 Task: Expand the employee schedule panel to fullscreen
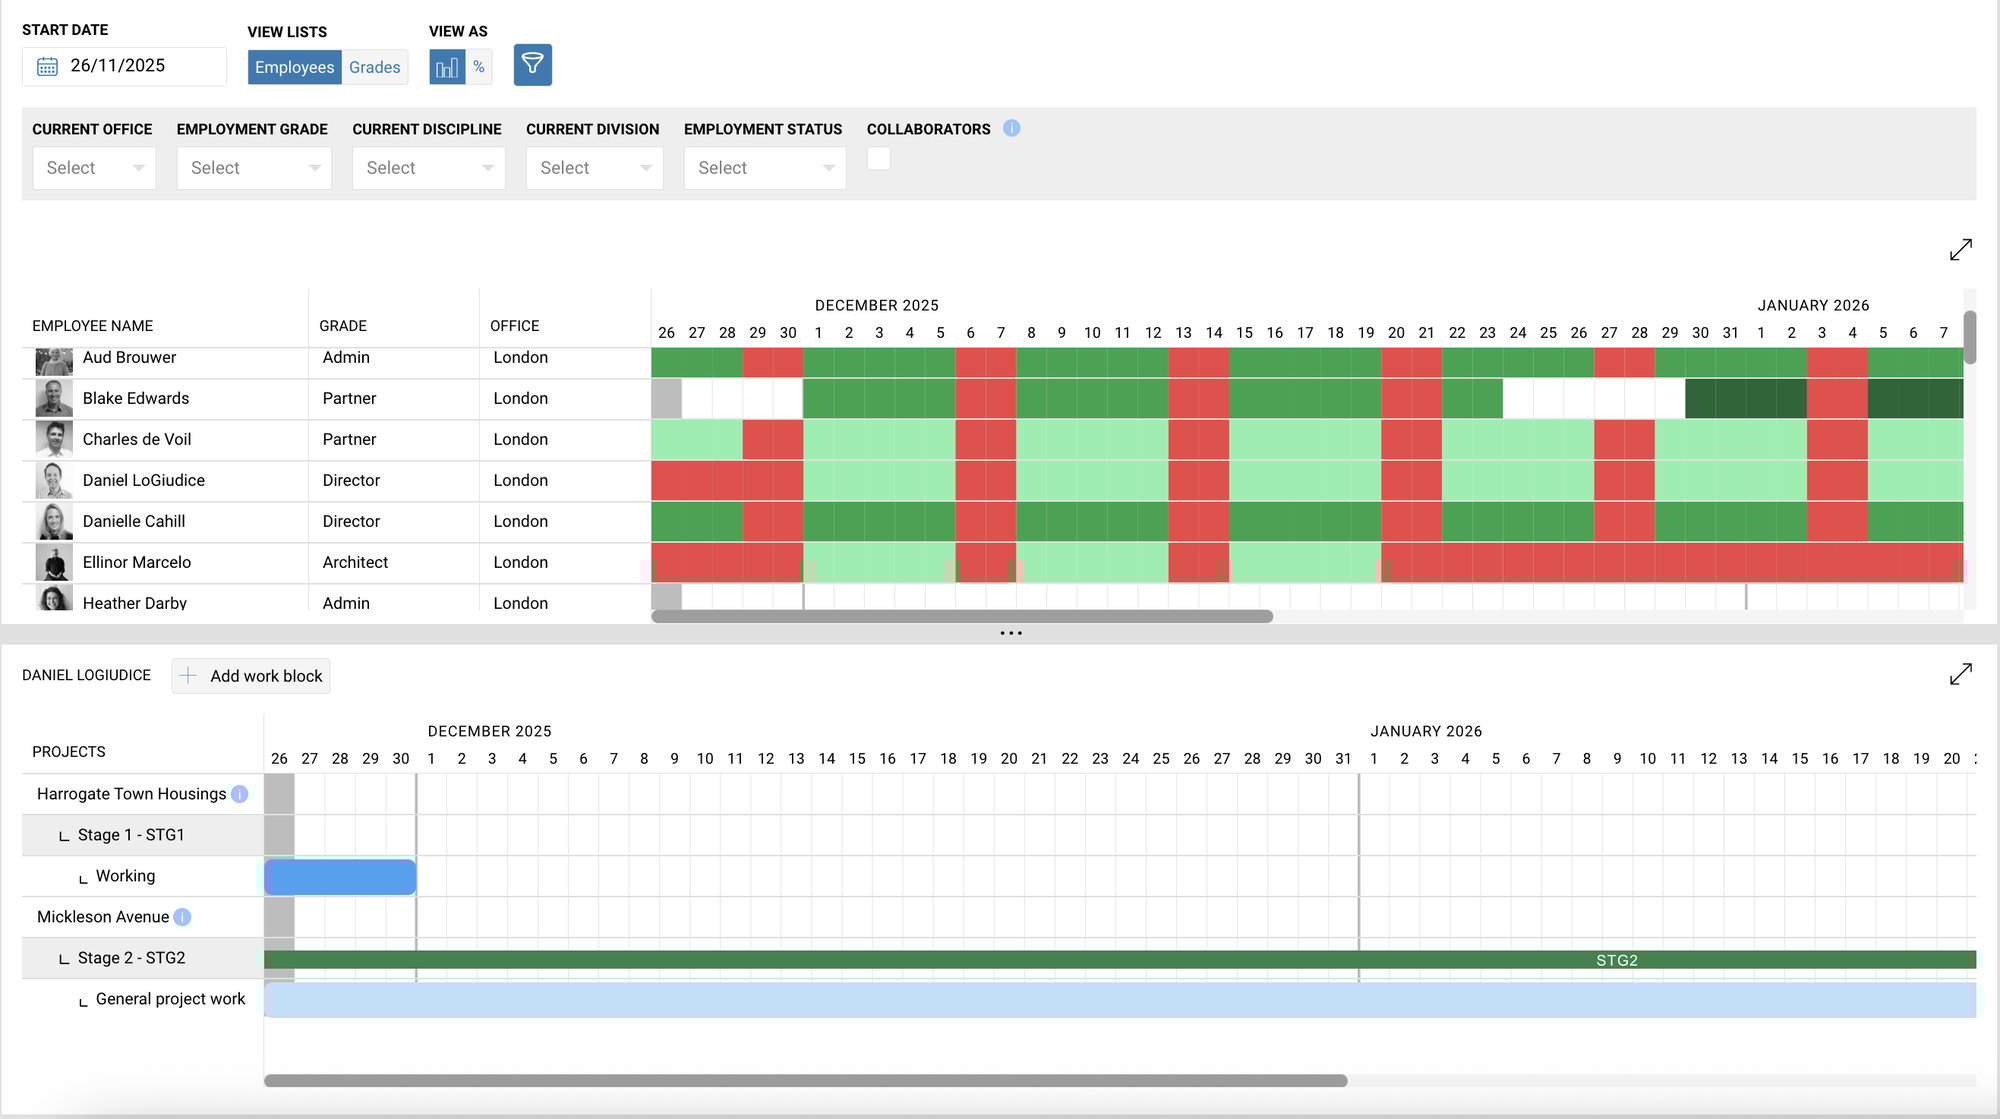(x=1960, y=249)
